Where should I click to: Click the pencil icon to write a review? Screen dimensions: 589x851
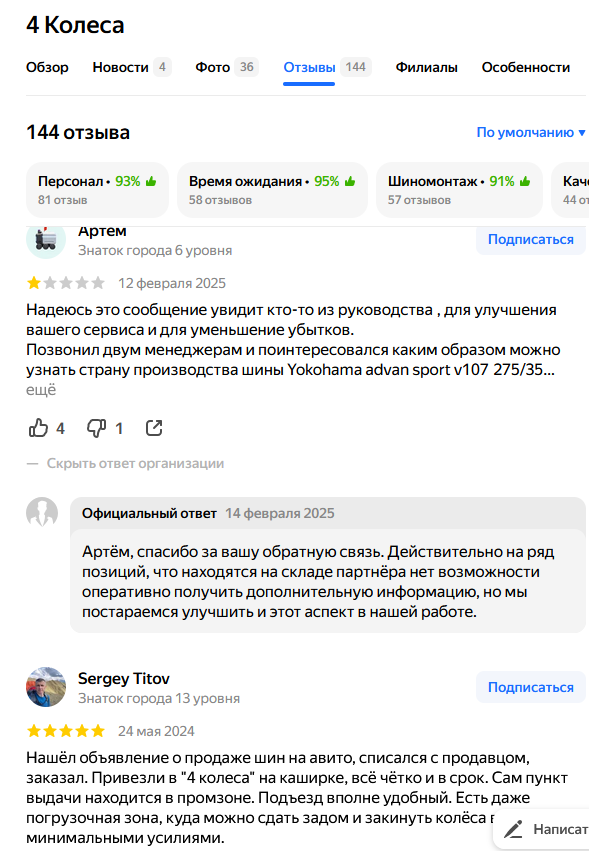click(x=513, y=829)
